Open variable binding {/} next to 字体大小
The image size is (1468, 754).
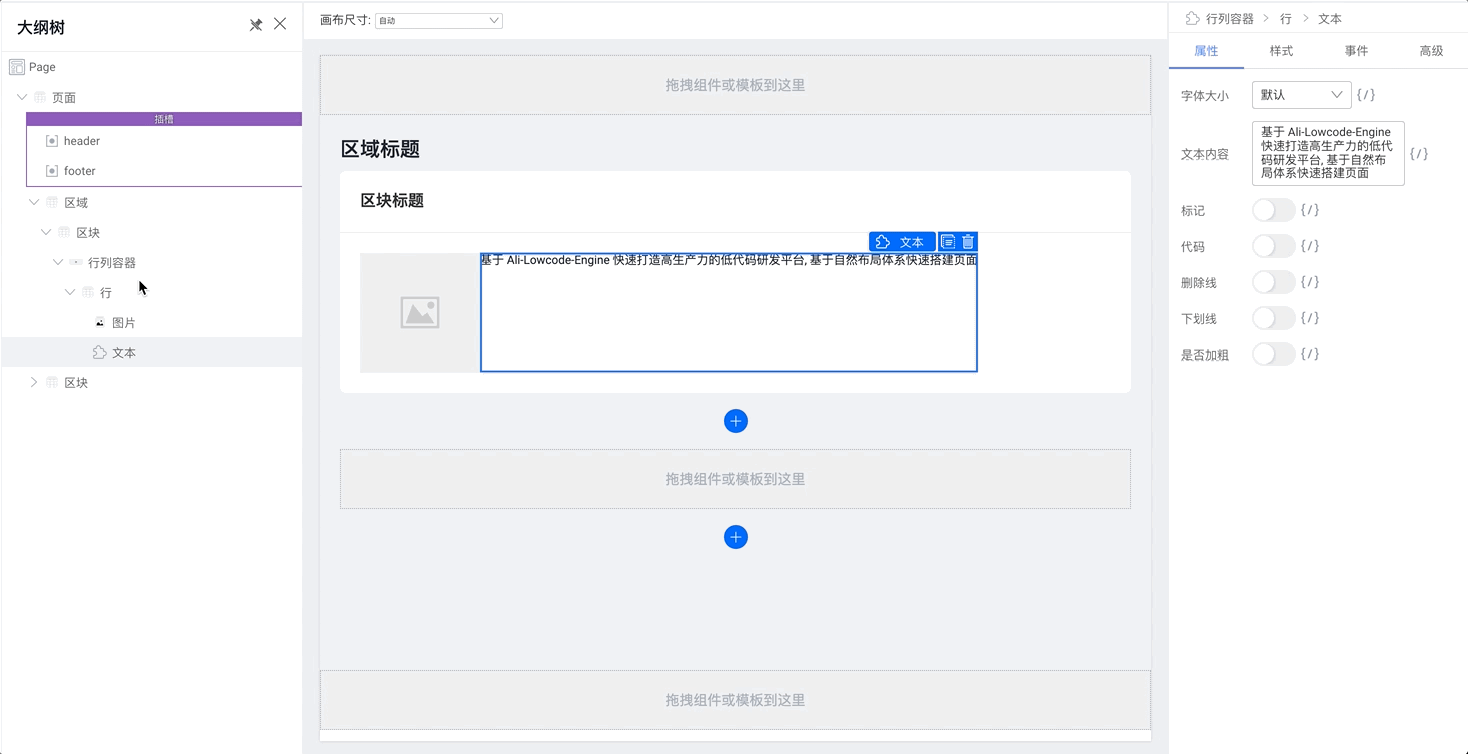pos(1368,94)
